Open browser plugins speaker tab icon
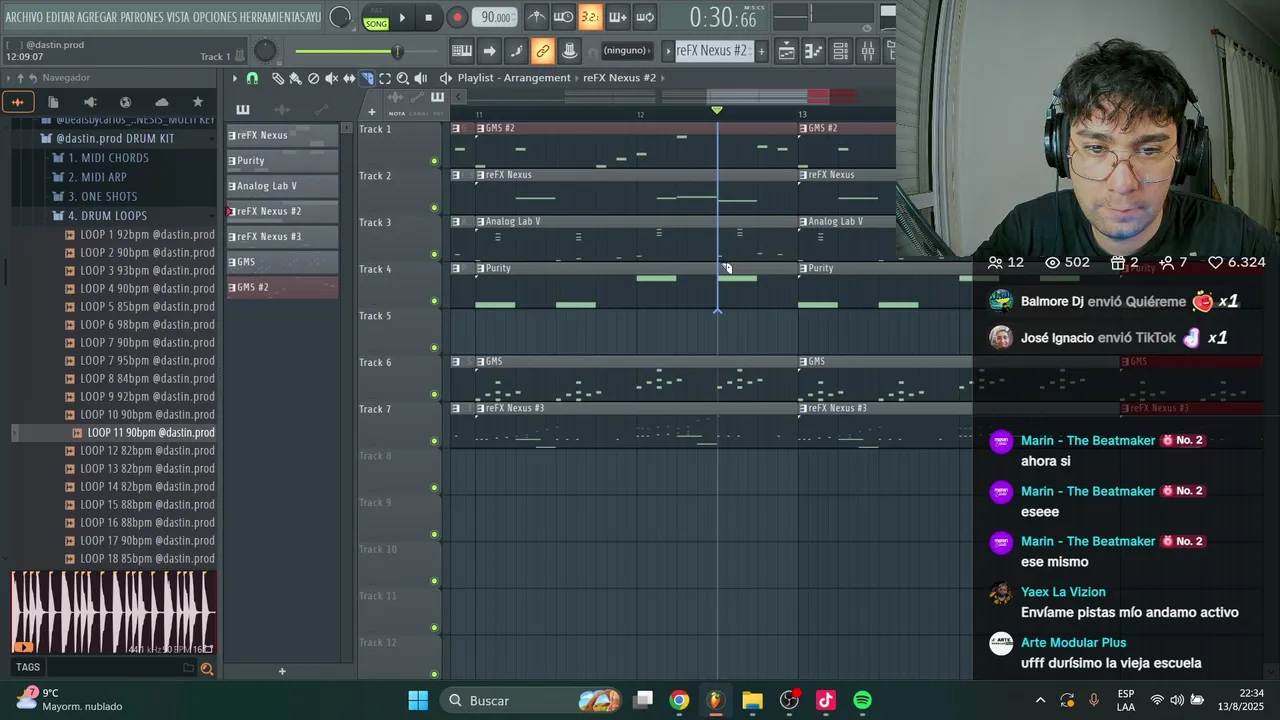Image resolution: width=1280 pixels, height=720 pixels. [89, 102]
